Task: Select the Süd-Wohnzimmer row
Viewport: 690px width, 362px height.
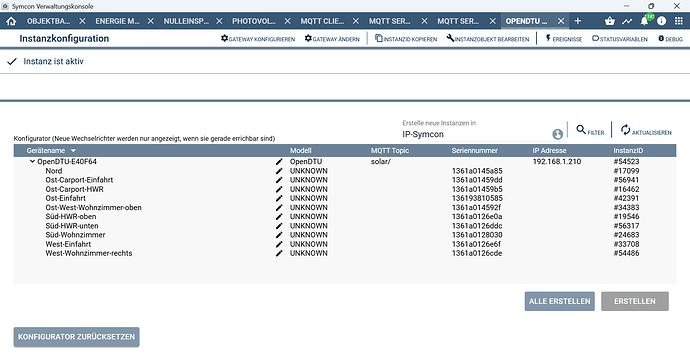Action: click(x=345, y=235)
